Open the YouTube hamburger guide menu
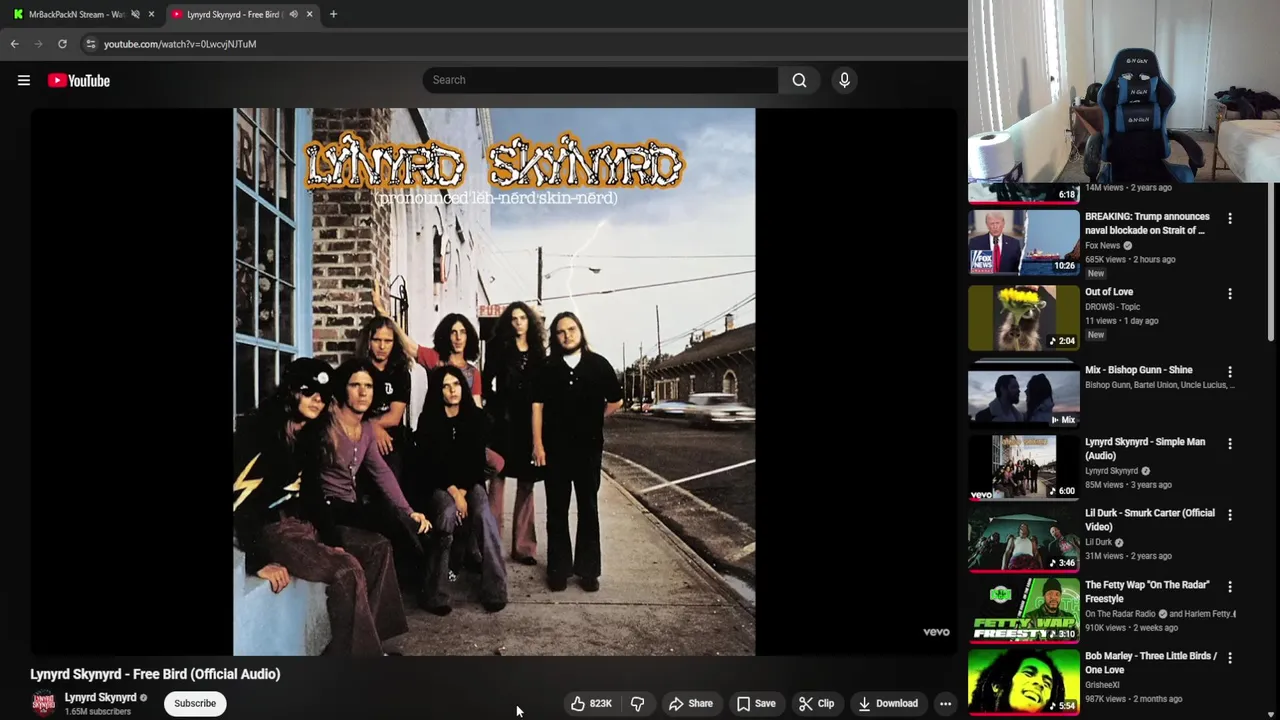Image resolution: width=1280 pixels, height=720 pixels. [24, 80]
